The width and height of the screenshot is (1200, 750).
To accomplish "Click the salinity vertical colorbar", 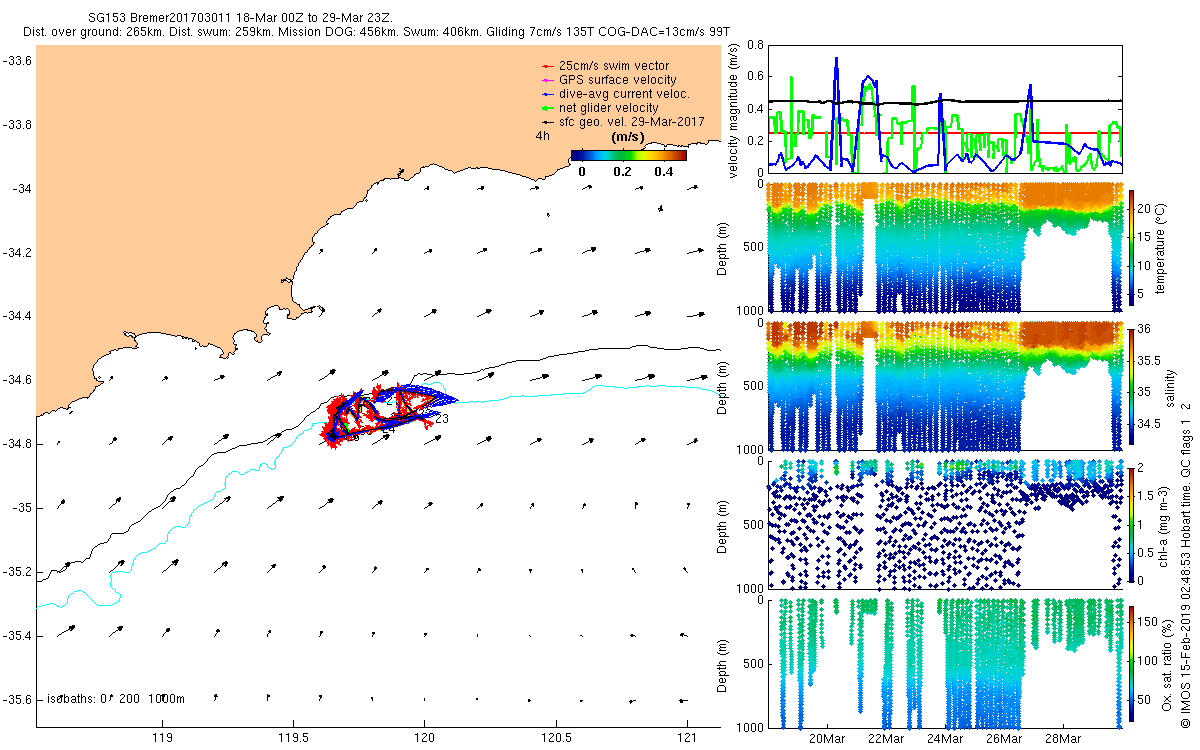I will [1132, 385].
